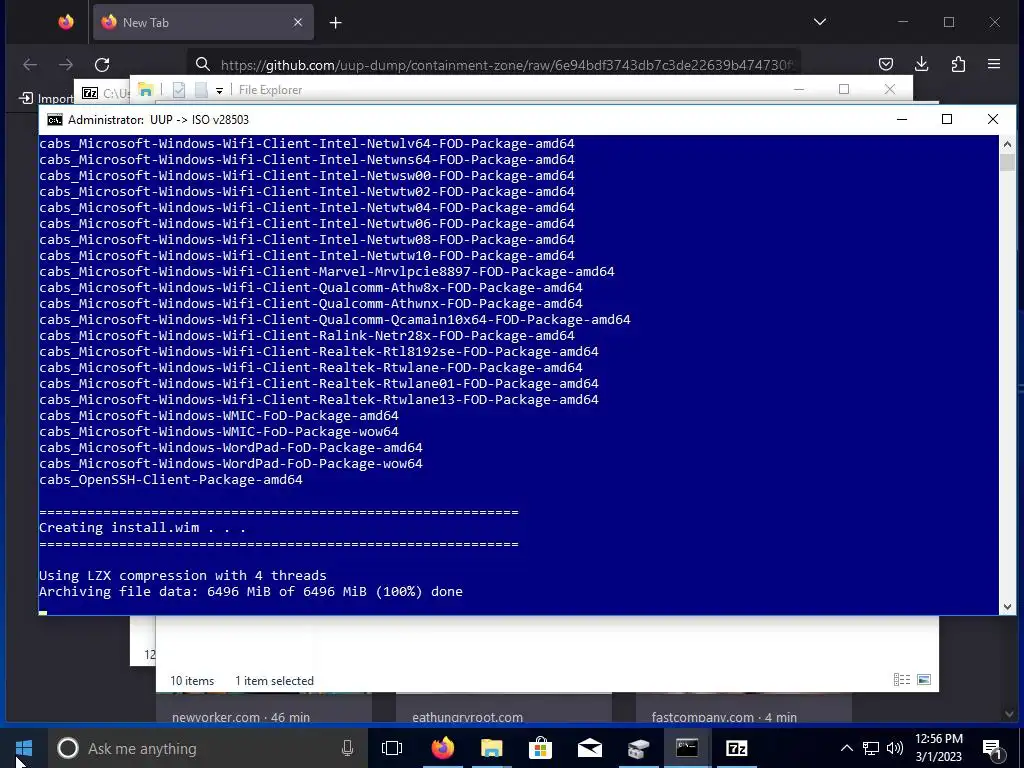Screen dimensions: 1024x768
Task: Click Cortana circle icon in search box
Action: pos(68,748)
